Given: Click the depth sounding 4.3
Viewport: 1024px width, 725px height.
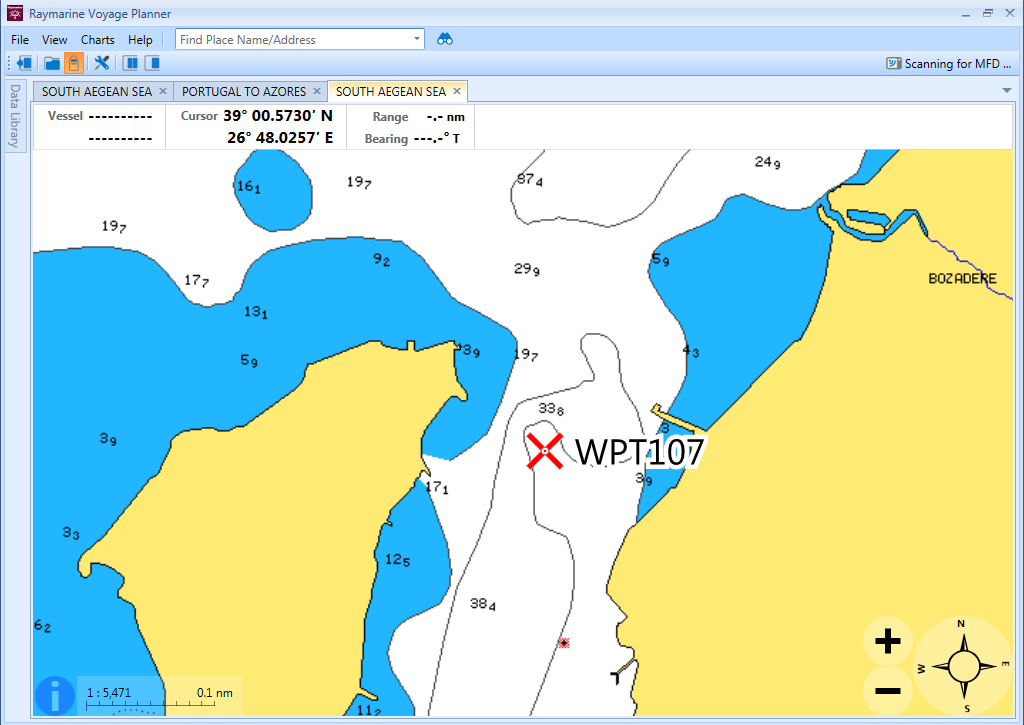Looking at the screenshot, I should tap(691, 351).
